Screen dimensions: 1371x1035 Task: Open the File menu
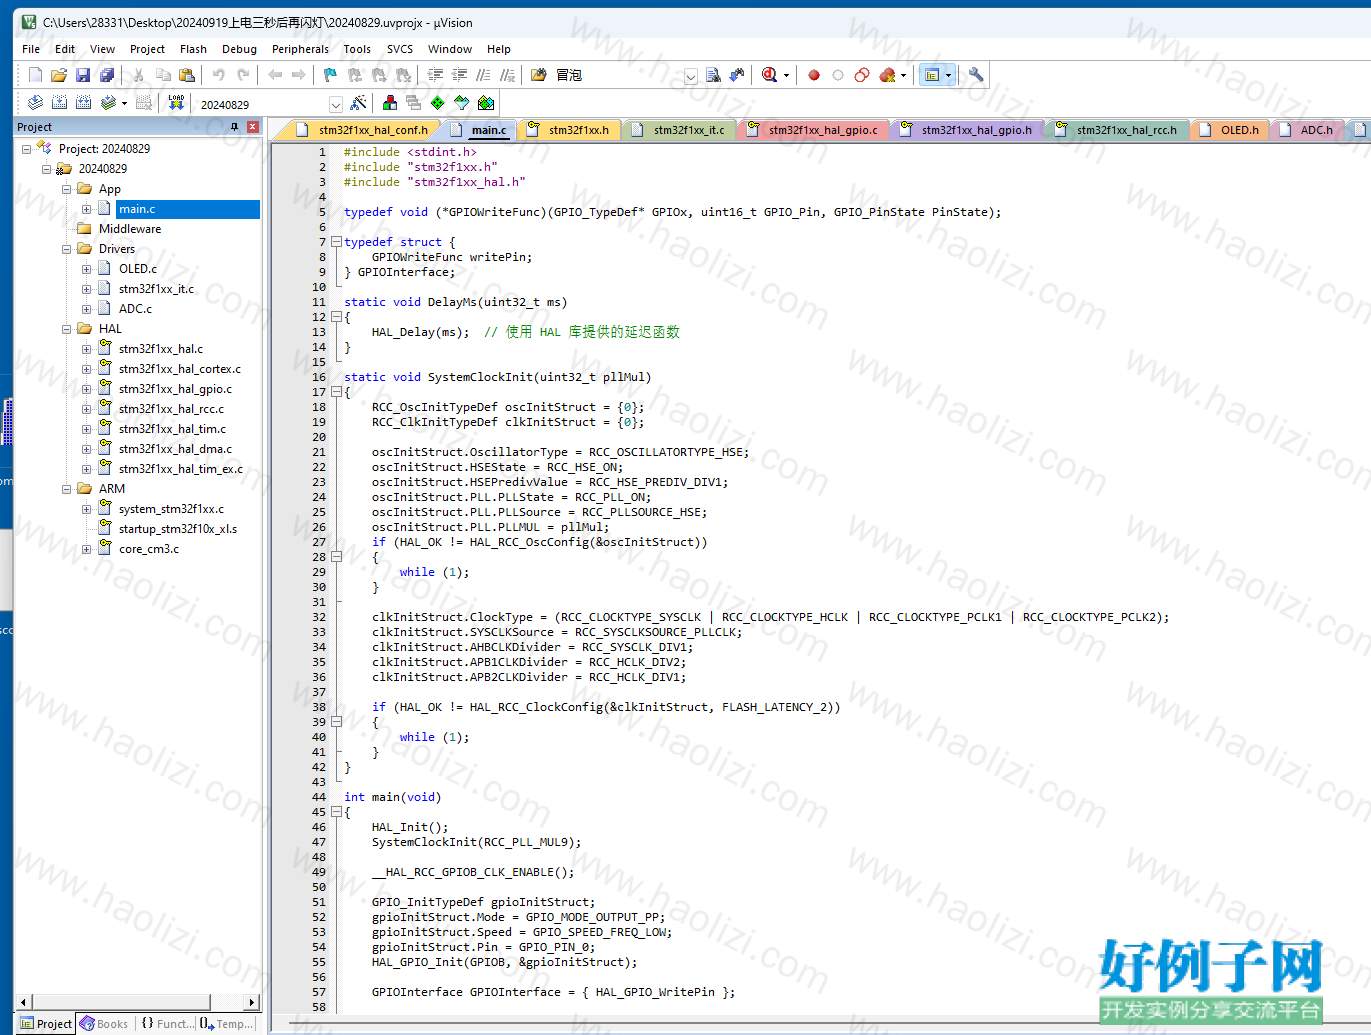pyautogui.click(x=31, y=49)
